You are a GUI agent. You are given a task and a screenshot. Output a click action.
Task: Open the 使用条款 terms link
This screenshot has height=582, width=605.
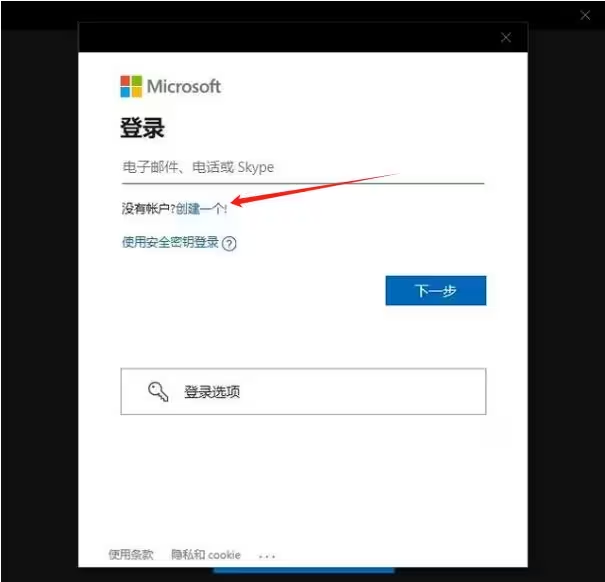pos(131,555)
